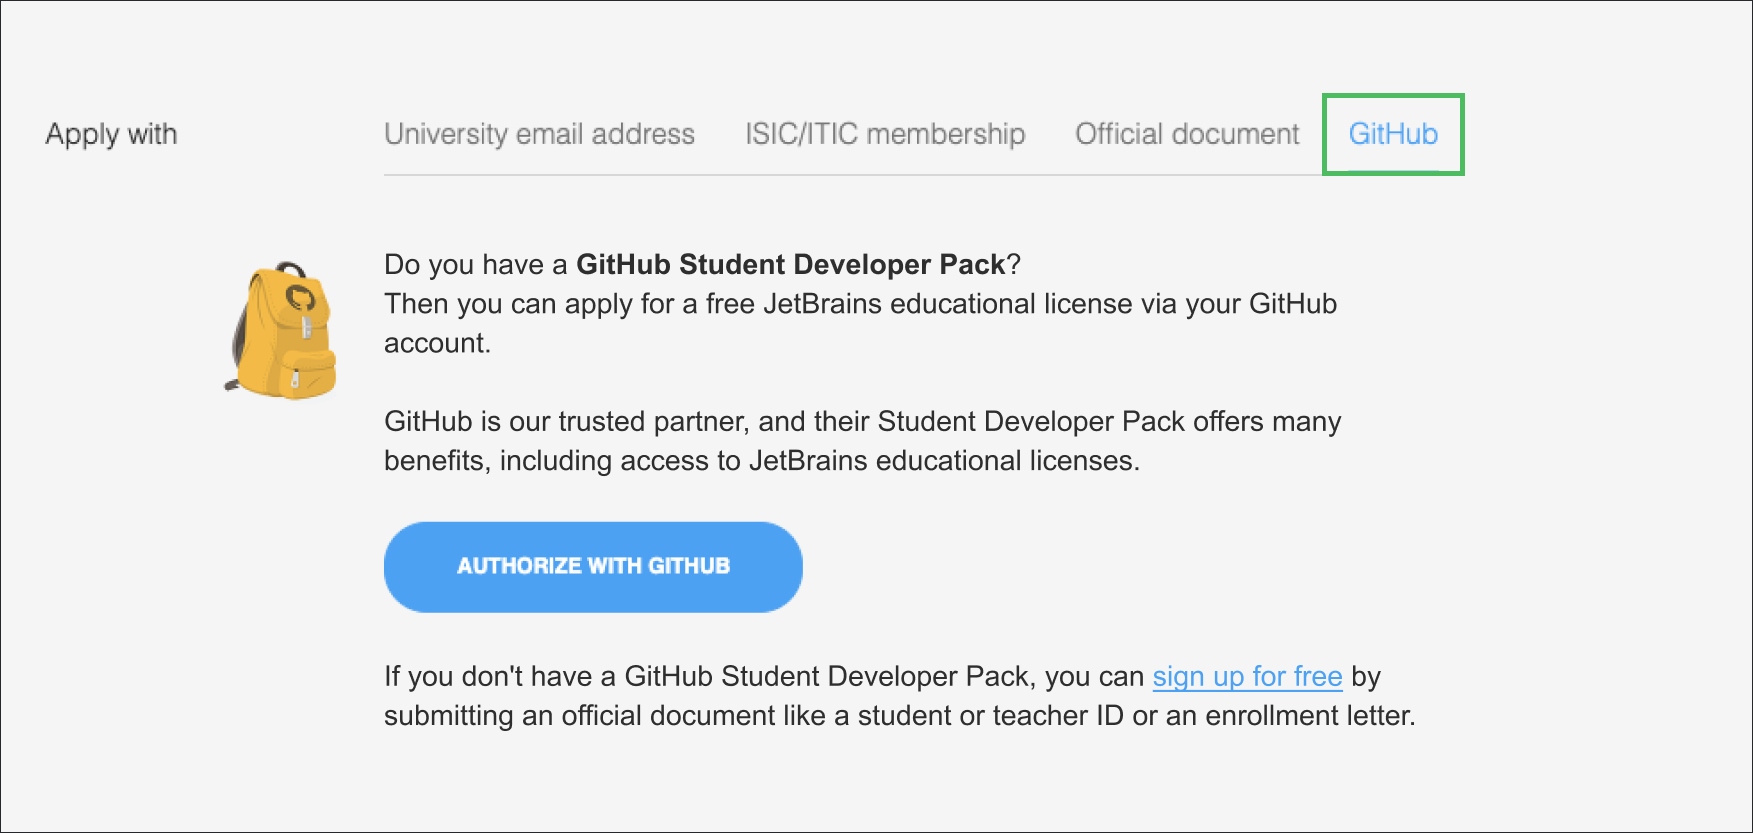Click the Octocat logo on the backpack
Viewport: 1753px width, 833px height.
pos(299,297)
